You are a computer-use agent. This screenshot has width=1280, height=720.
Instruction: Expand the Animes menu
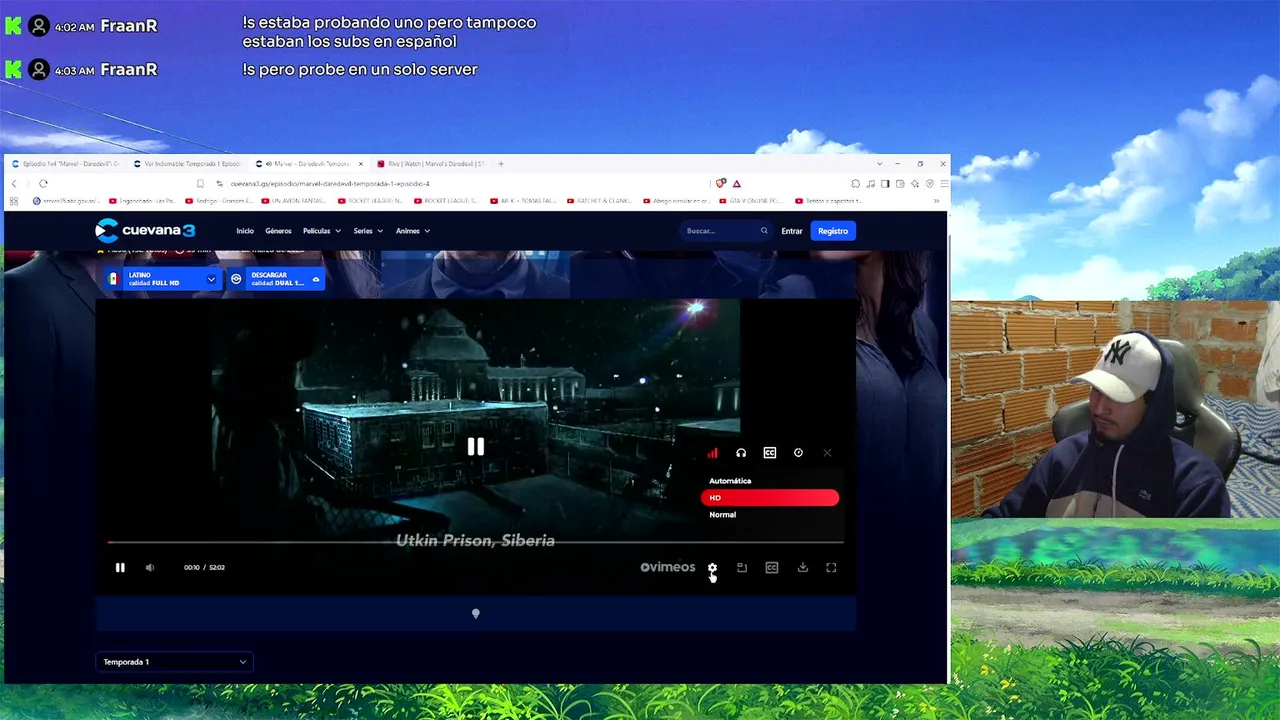413,231
